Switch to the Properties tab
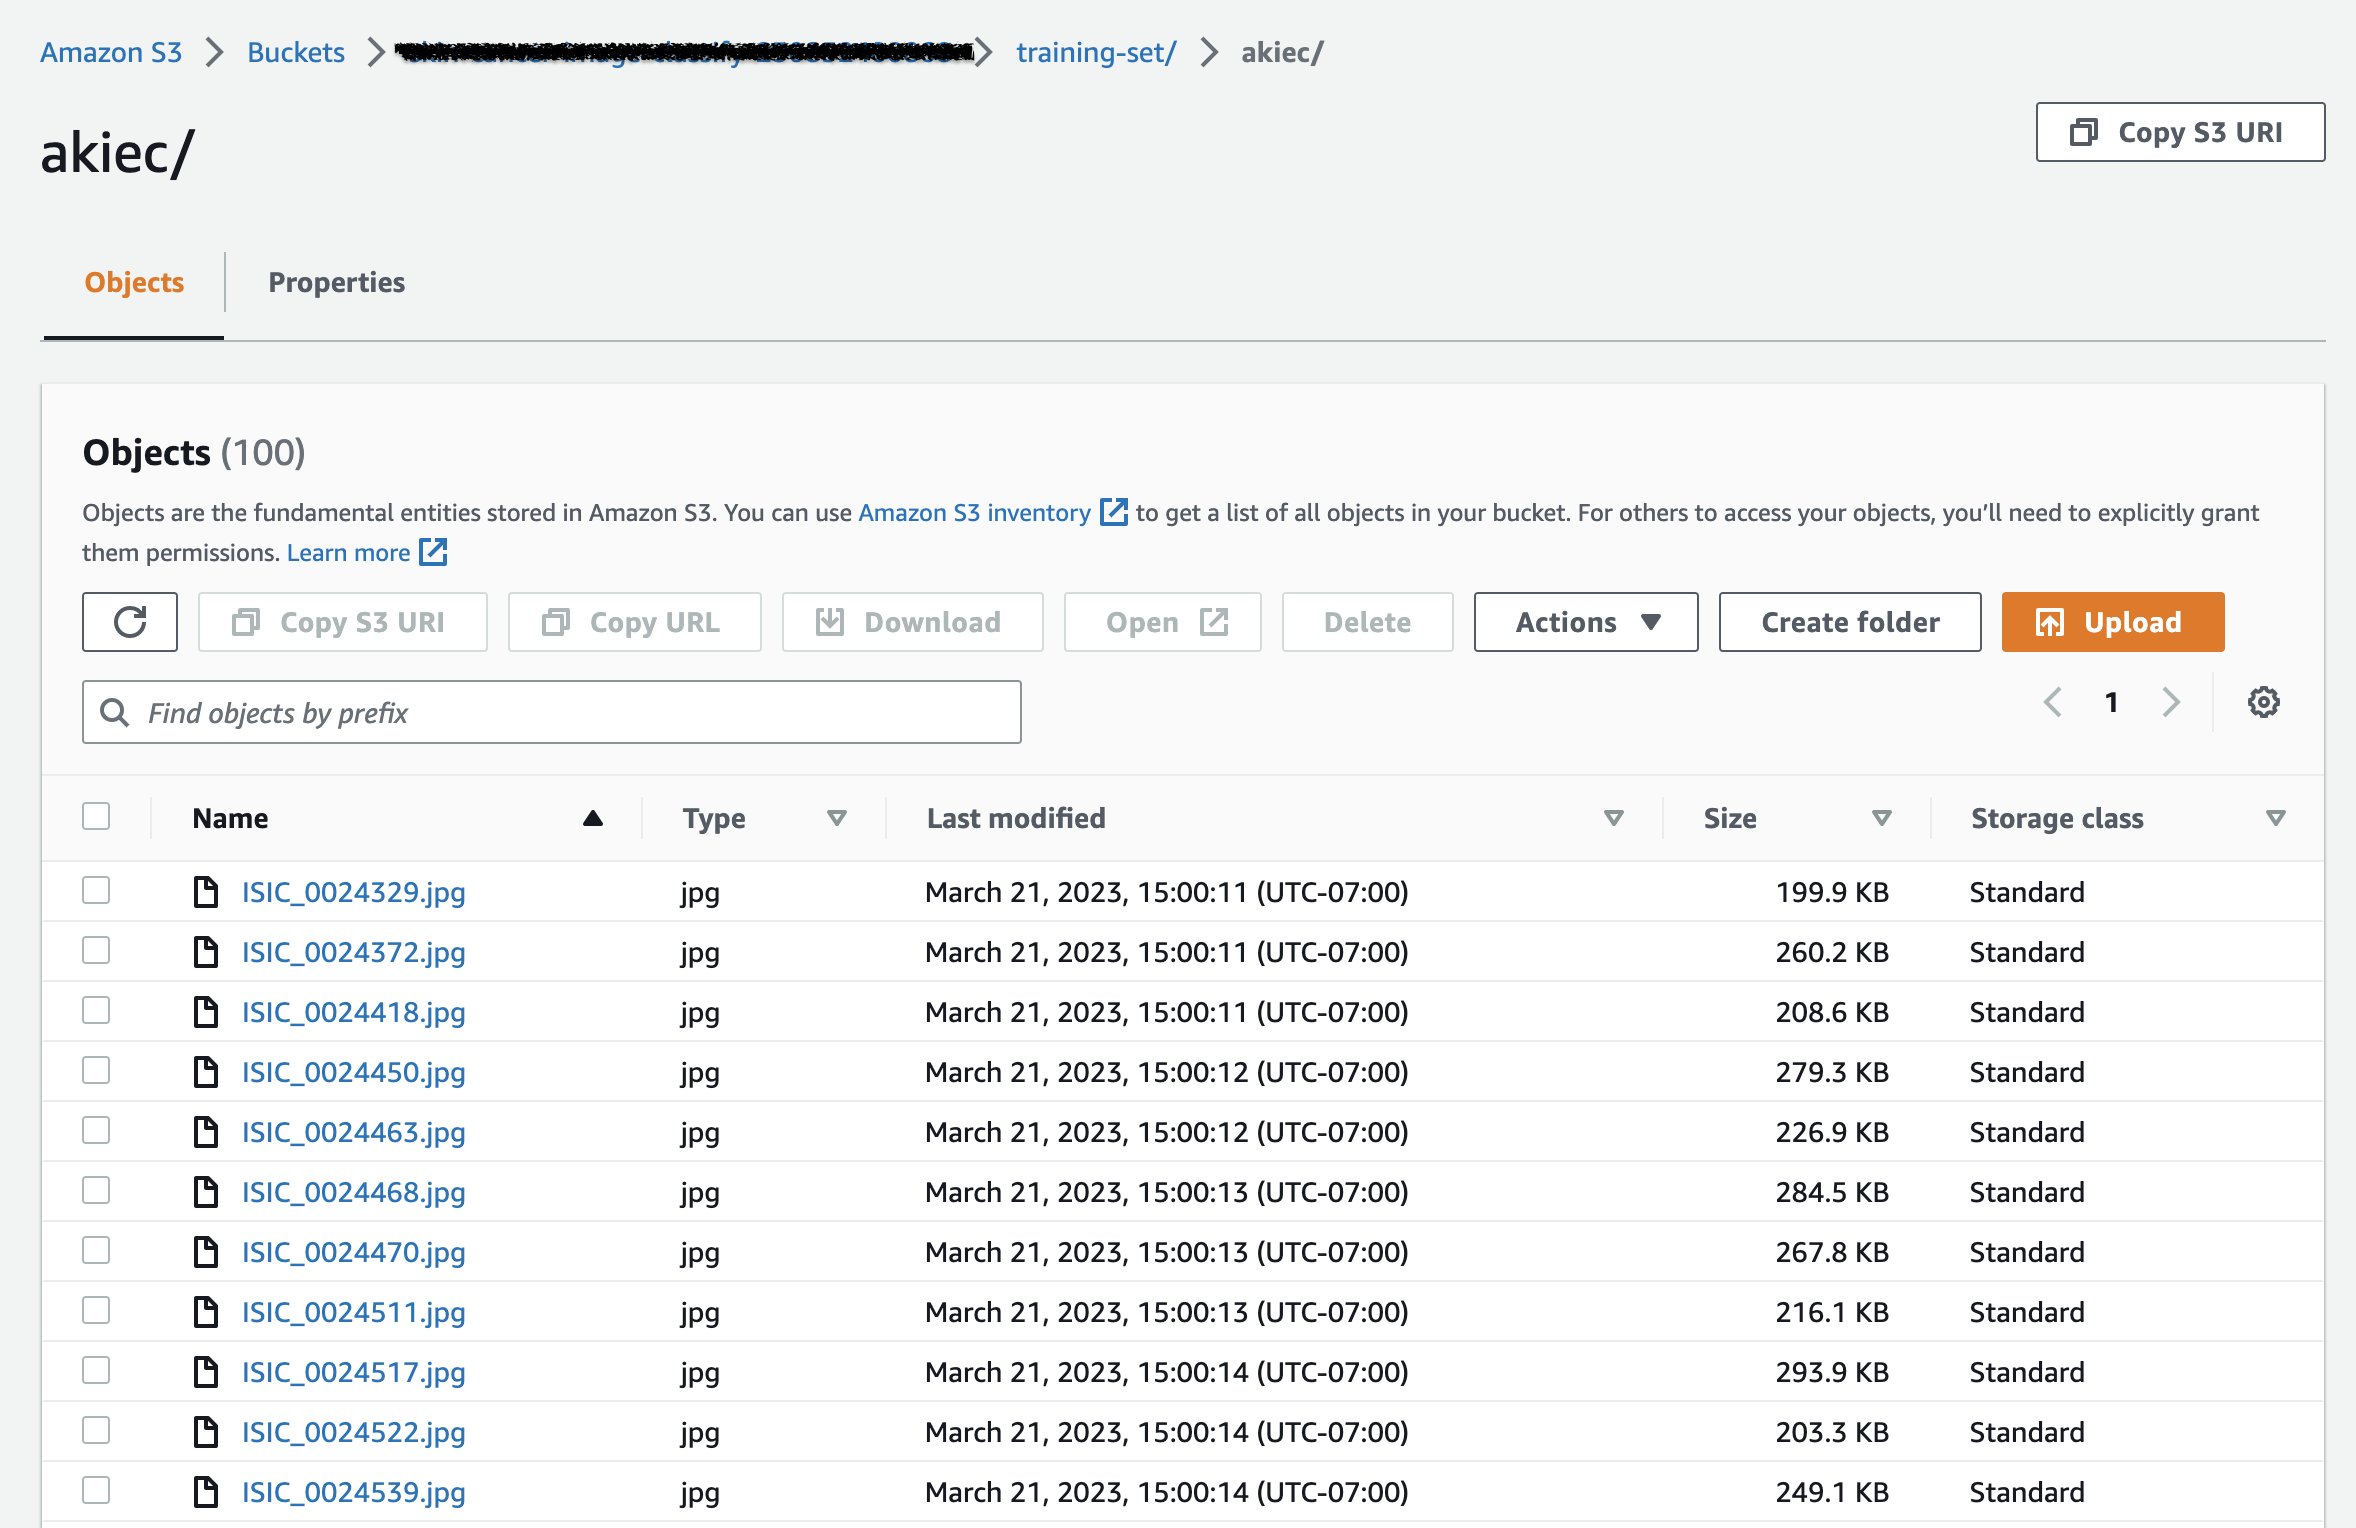Screen dimensions: 2356x1528 (336, 283)
